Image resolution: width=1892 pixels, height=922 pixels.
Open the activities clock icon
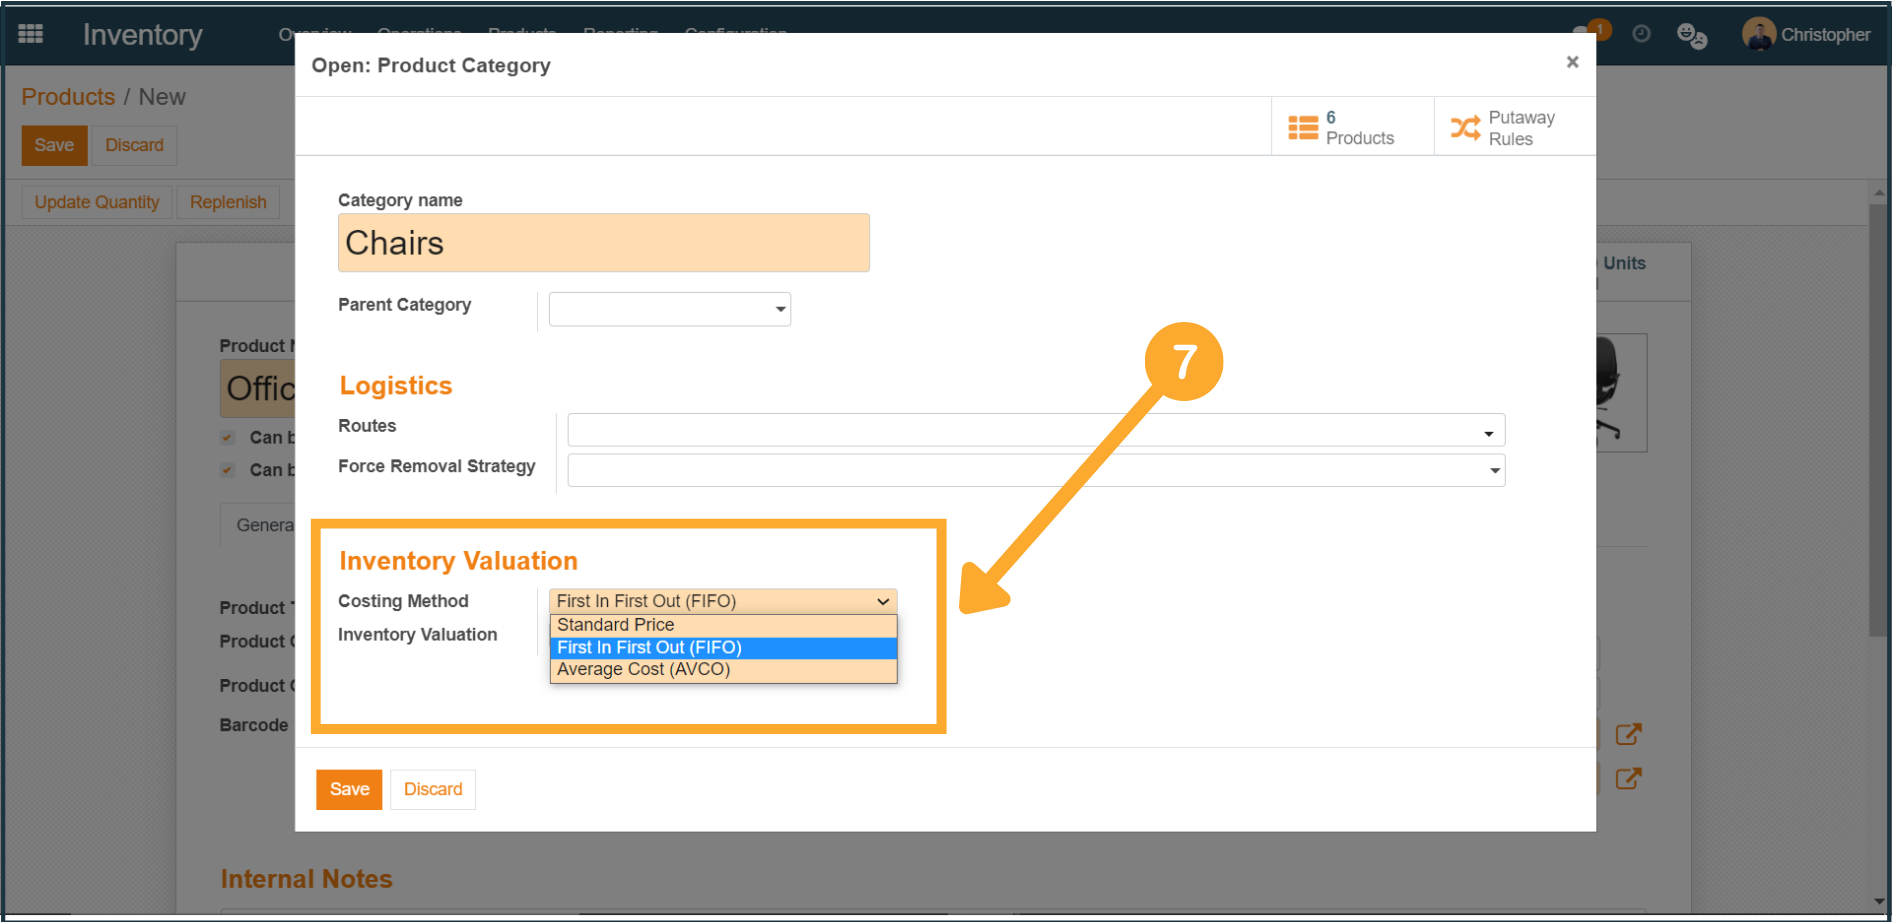[1641, 34]
